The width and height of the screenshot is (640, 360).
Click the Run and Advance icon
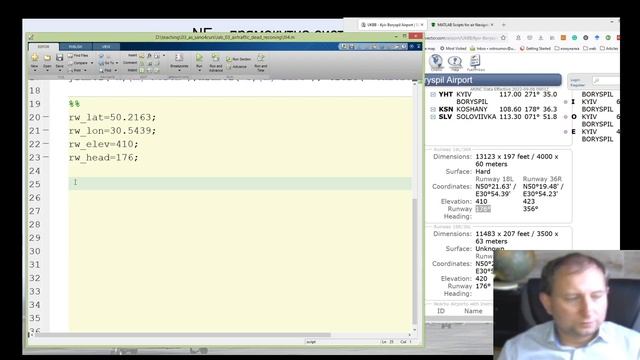coord(216,58)
